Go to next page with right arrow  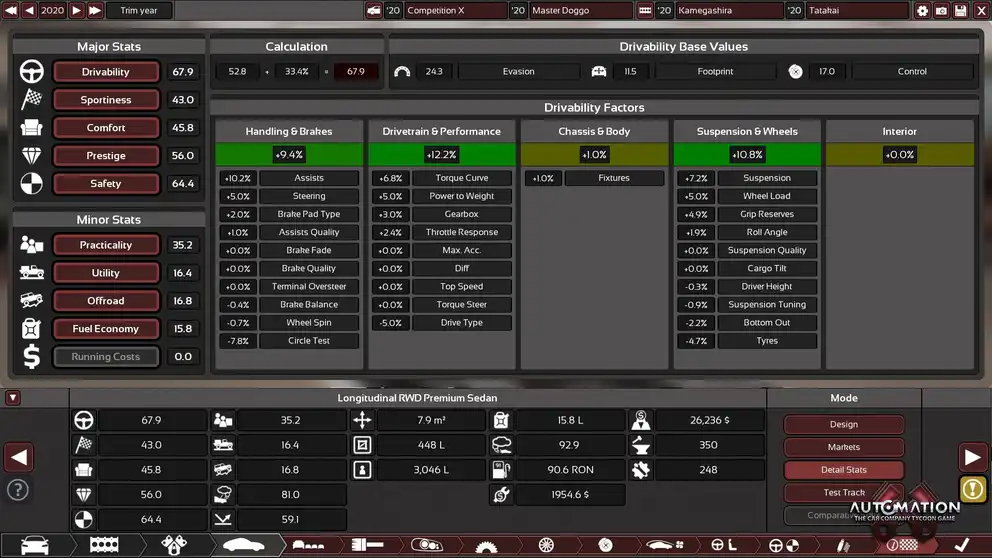pyautogui.click(x=972, y=457)
